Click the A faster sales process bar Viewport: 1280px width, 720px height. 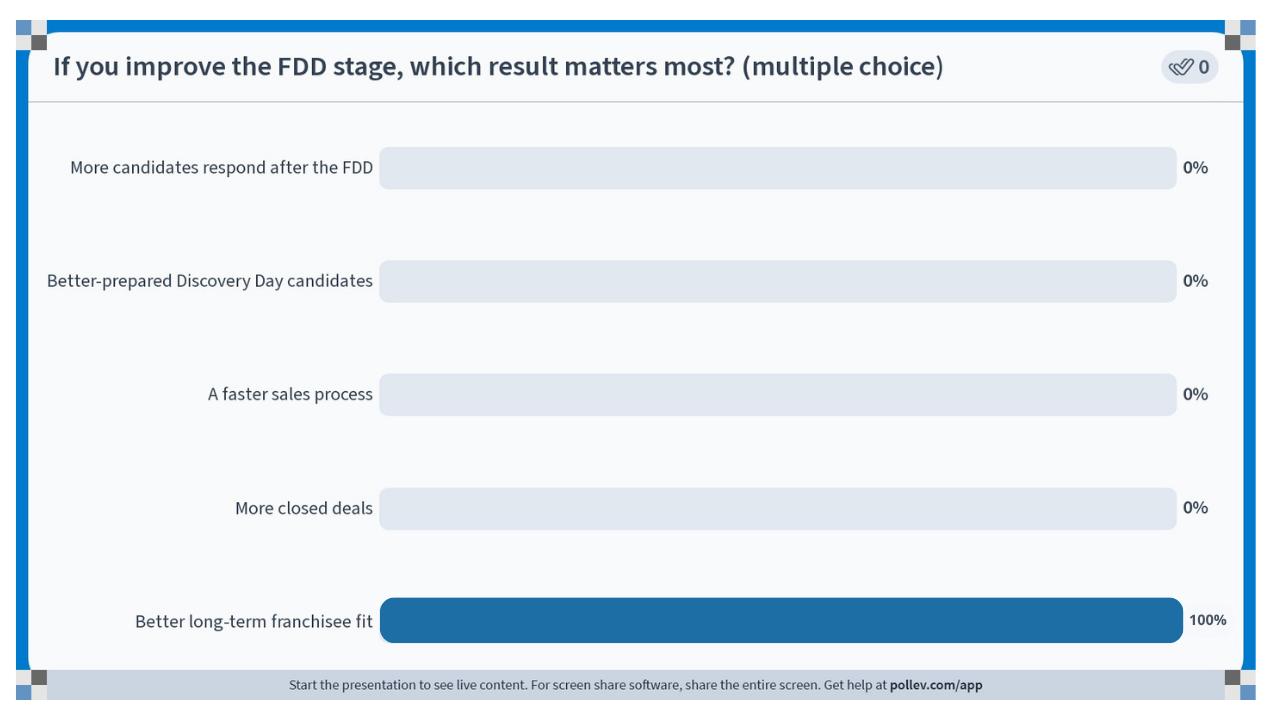coord(778,394)
